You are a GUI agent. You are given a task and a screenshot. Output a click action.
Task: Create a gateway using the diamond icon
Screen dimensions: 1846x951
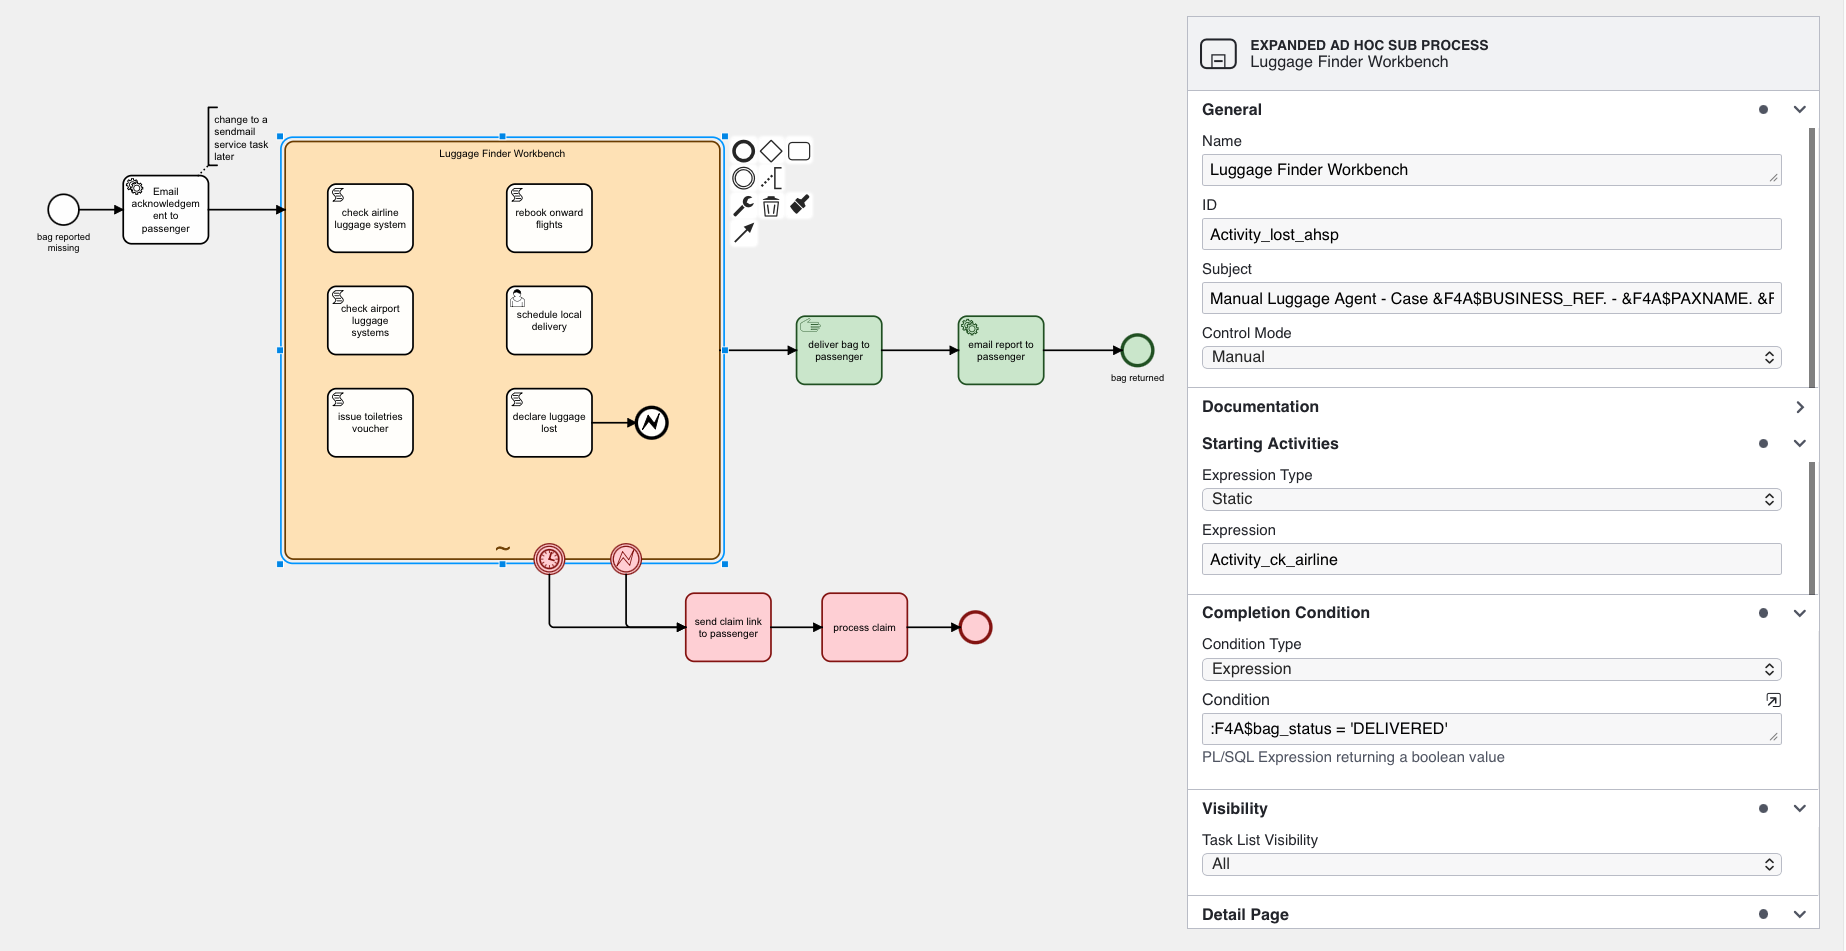[x=770, y=149]
